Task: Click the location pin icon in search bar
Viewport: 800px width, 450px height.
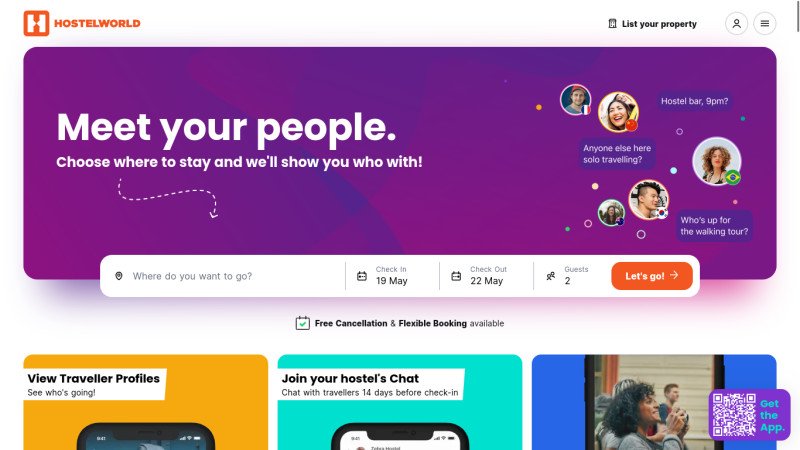Action: 119,276
